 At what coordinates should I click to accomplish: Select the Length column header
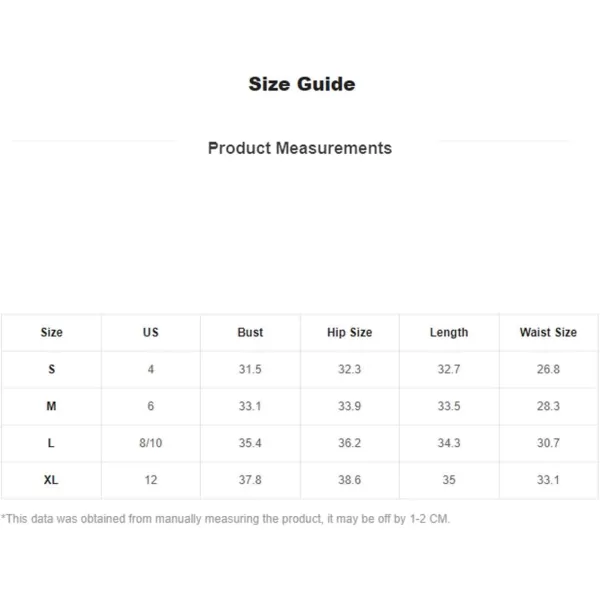pyautogui.click(x=449, y=332)
